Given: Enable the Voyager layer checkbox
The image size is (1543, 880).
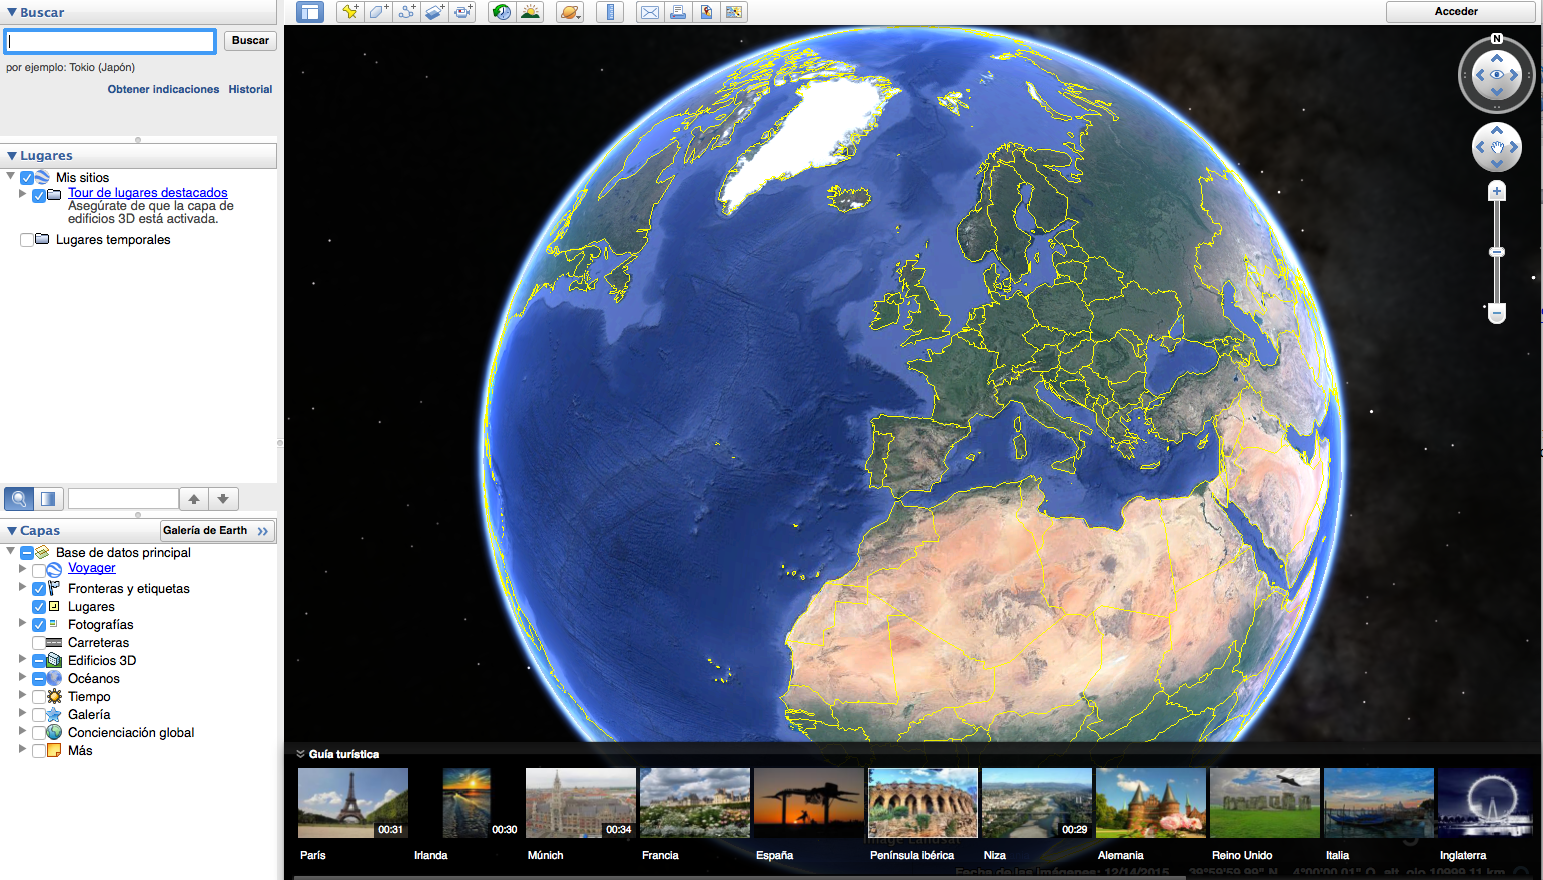Looking at the screenshot, I should point(39,571).
